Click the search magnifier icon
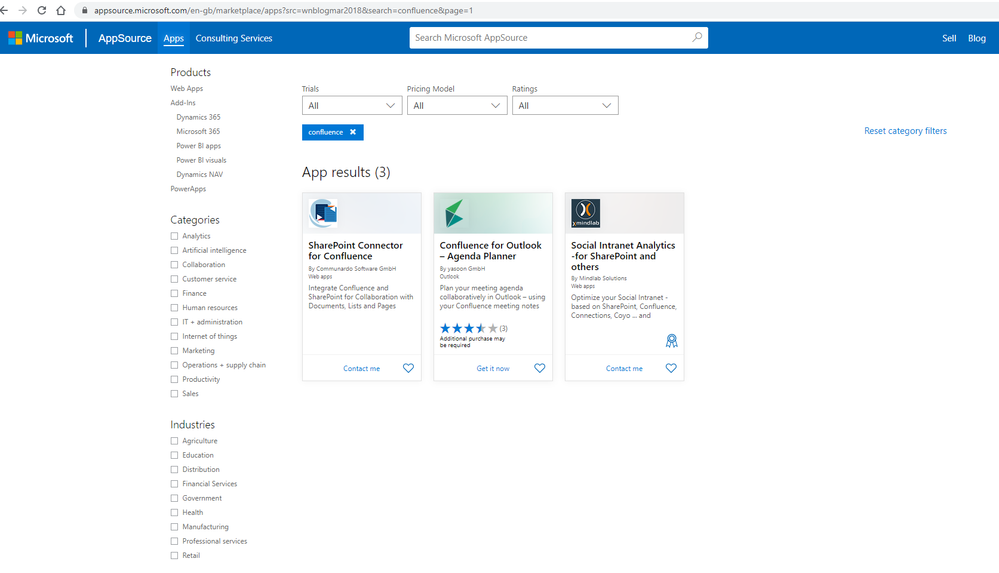The image size is (999, 573). [697, 38]
